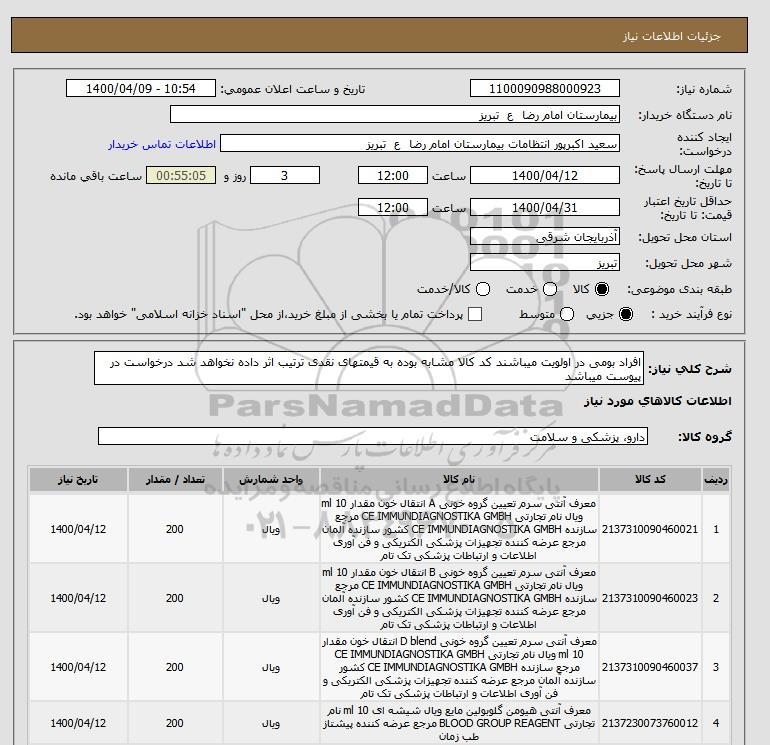The height and width of the screenshot is (745, 770).
Task: Click the جزئیات اطلاعات نیاز header title
Action: pos(671,36)
